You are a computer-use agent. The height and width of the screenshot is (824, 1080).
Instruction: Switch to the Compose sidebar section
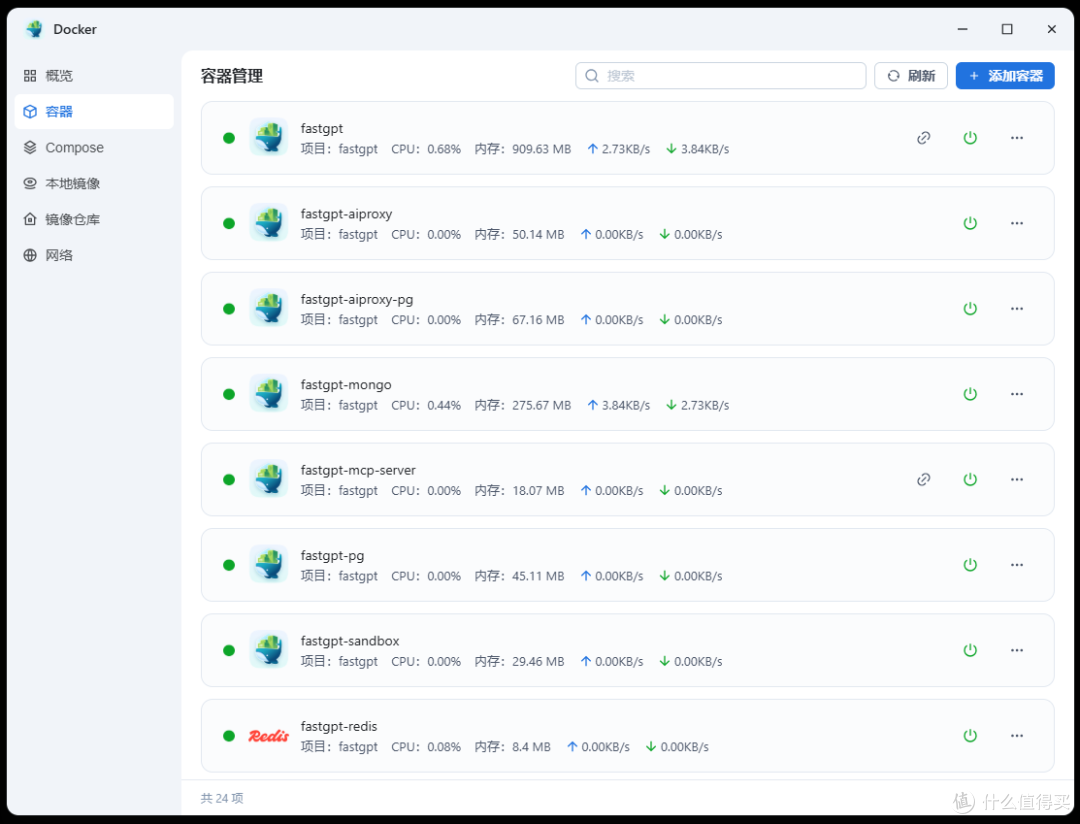click(74, 148)
